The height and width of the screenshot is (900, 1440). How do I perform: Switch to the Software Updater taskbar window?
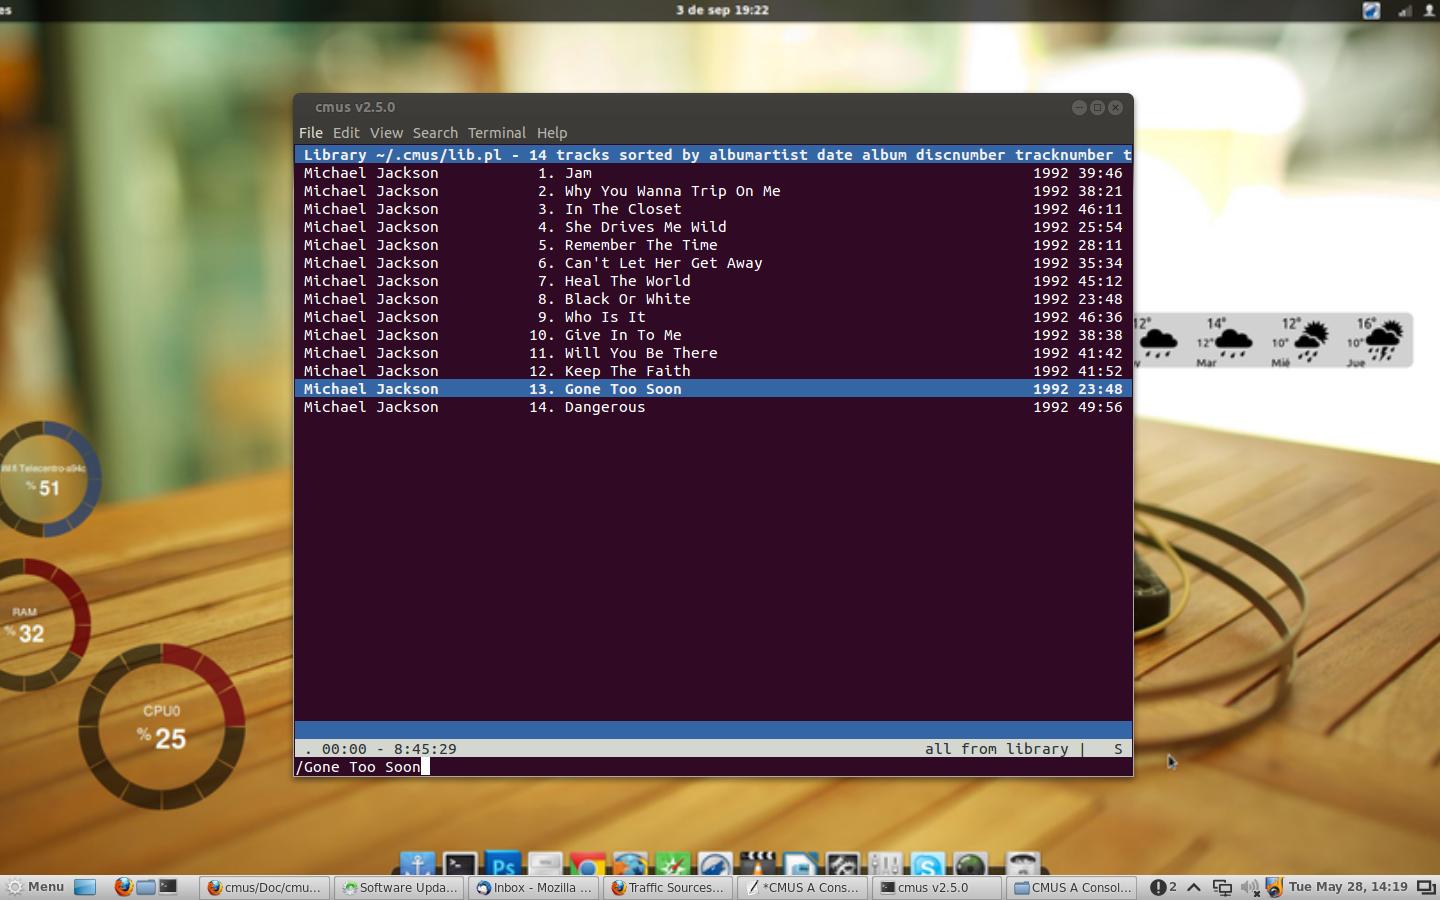click(400, 887)
